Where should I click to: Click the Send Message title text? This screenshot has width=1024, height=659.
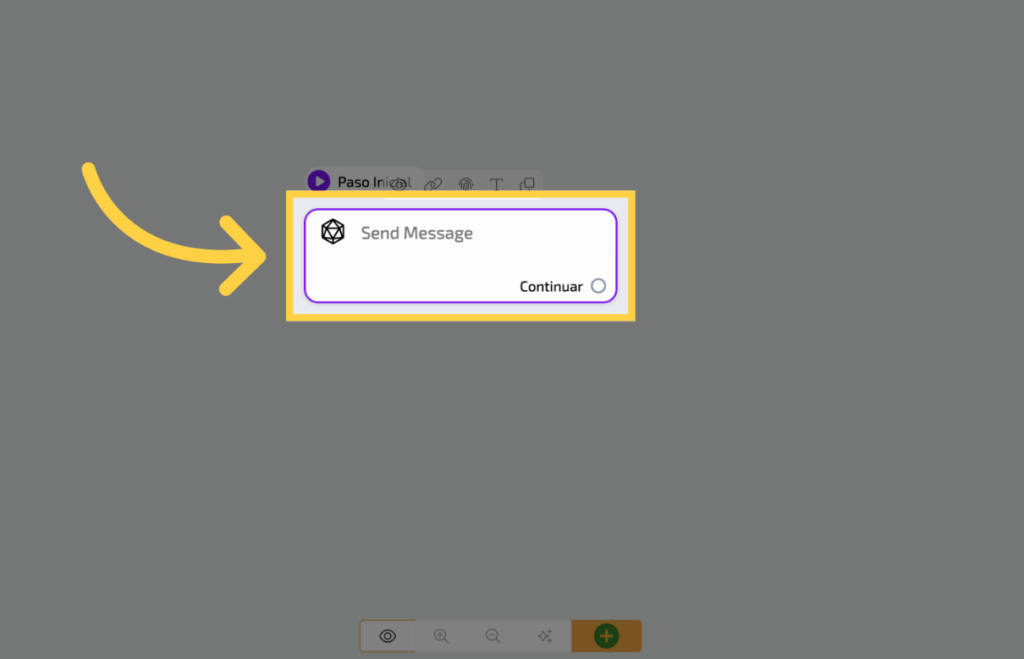[417, 233]
